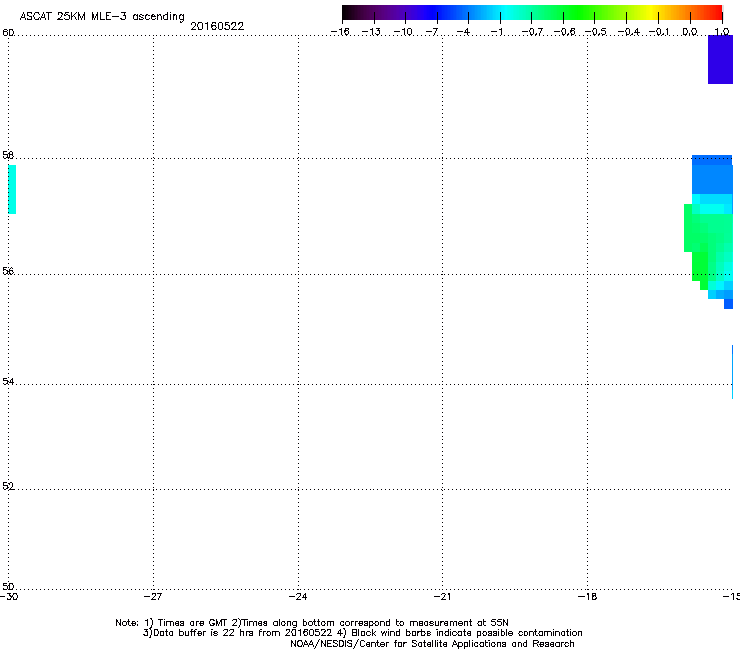Click the latitude 56 axis label
Screen dimensions: 740x650
[x=8, y=271]
